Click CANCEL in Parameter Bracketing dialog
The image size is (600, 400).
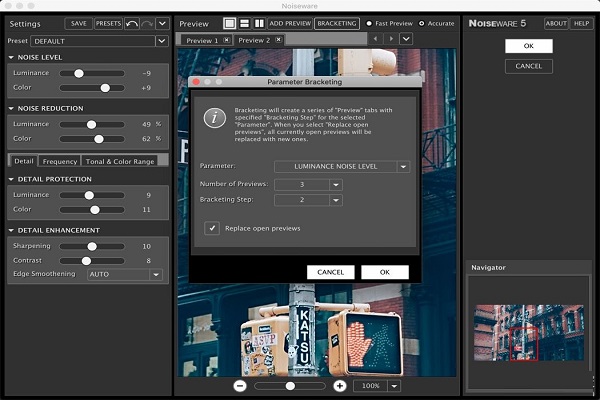click(x=331, y=272)
